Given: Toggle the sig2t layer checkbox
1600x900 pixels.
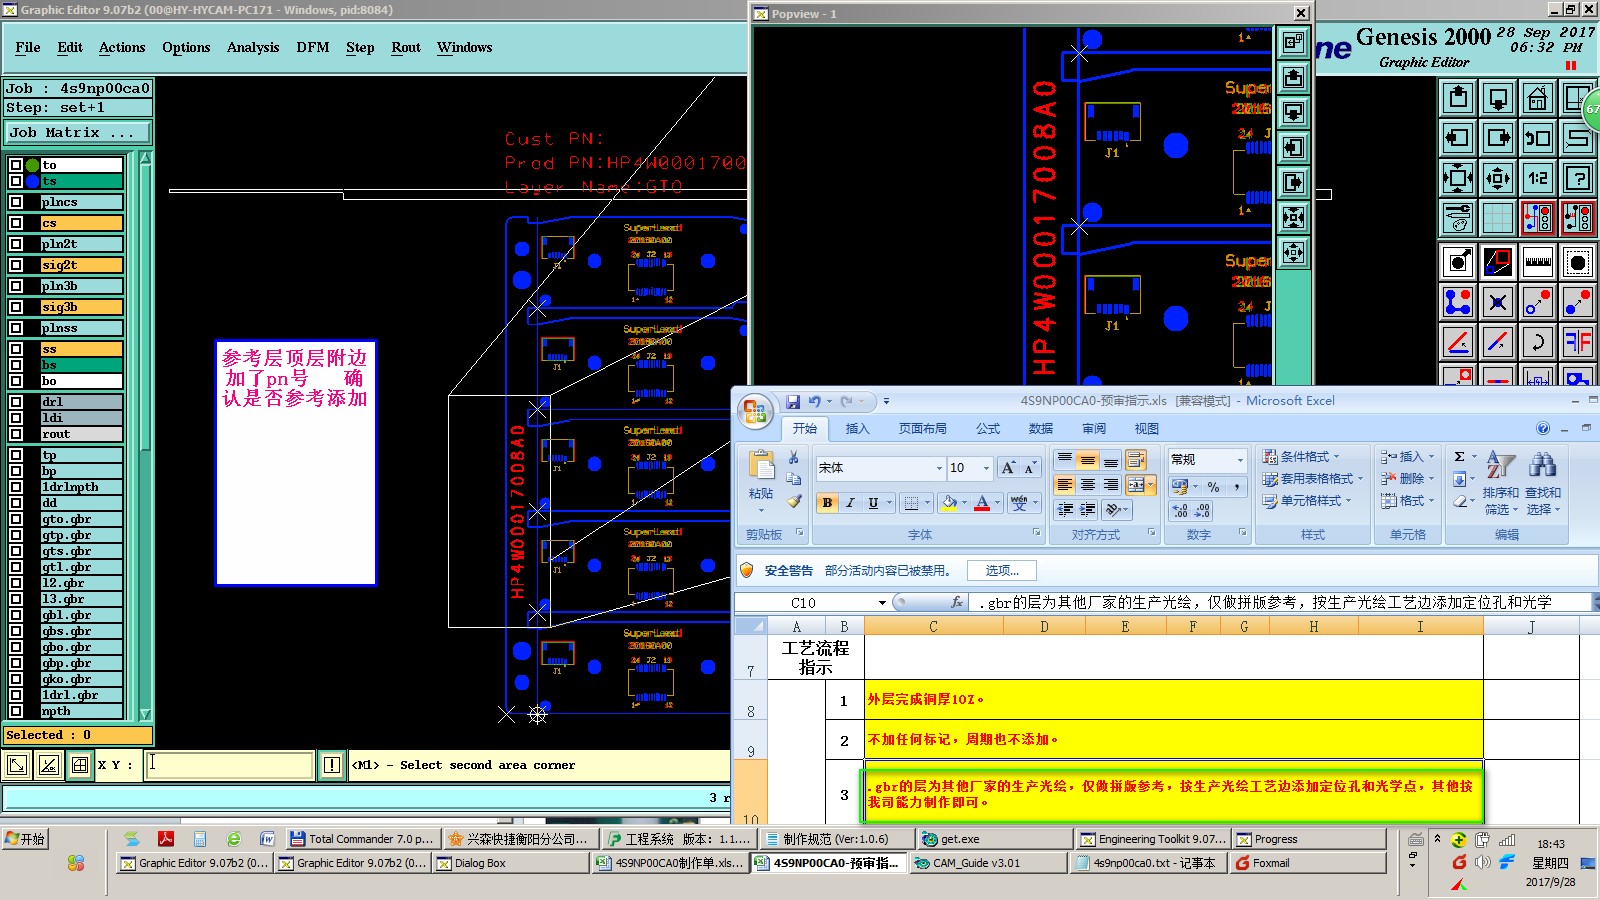Looking at the screenshot, I should point(16,265).
